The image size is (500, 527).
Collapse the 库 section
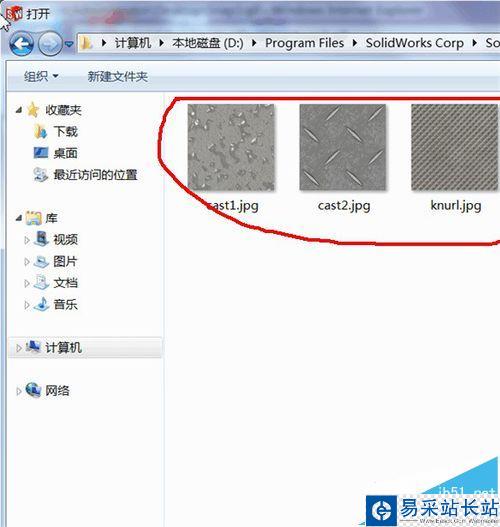click(19, 218)
